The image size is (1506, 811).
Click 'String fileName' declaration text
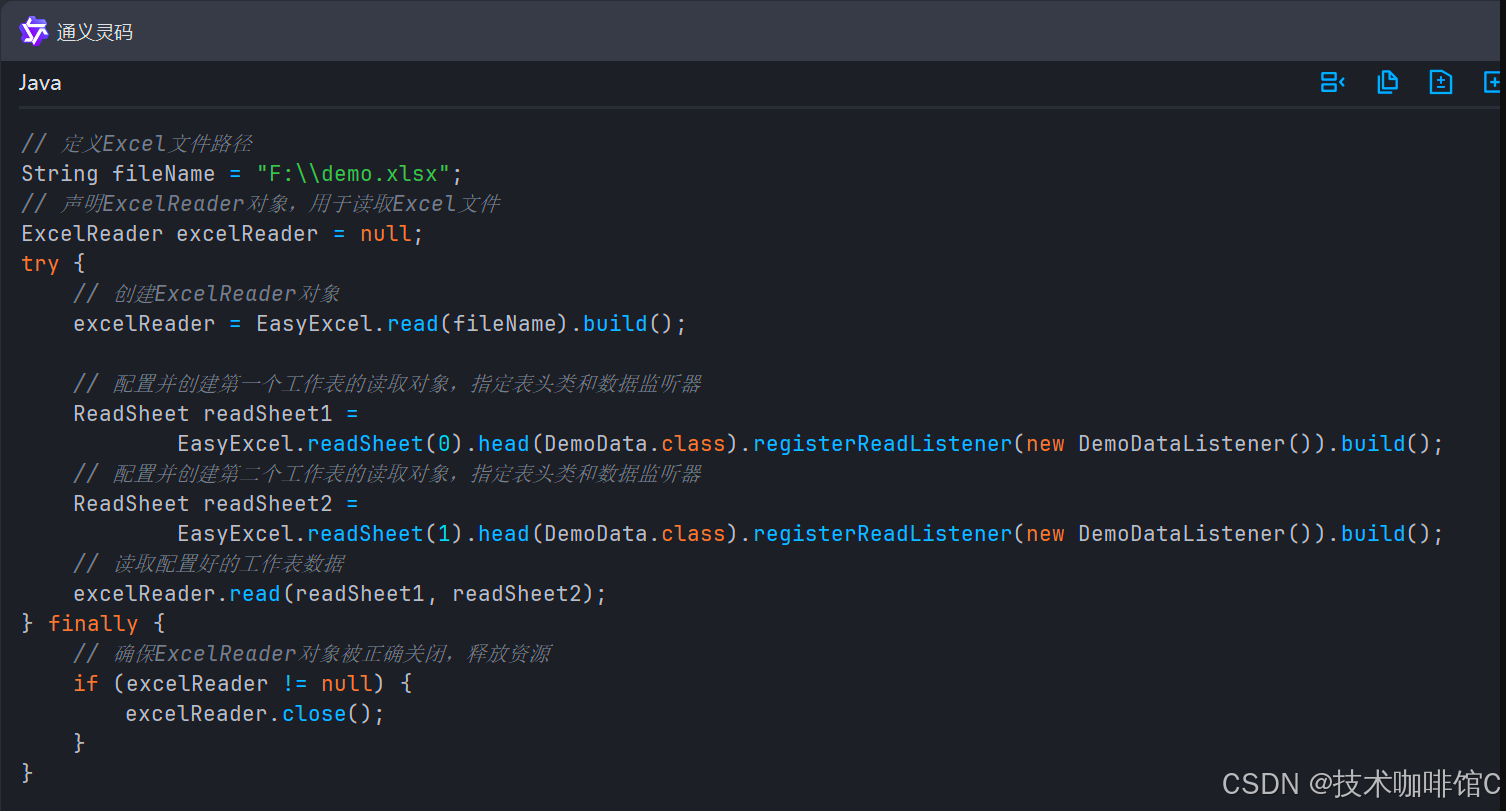pos(118,173)
